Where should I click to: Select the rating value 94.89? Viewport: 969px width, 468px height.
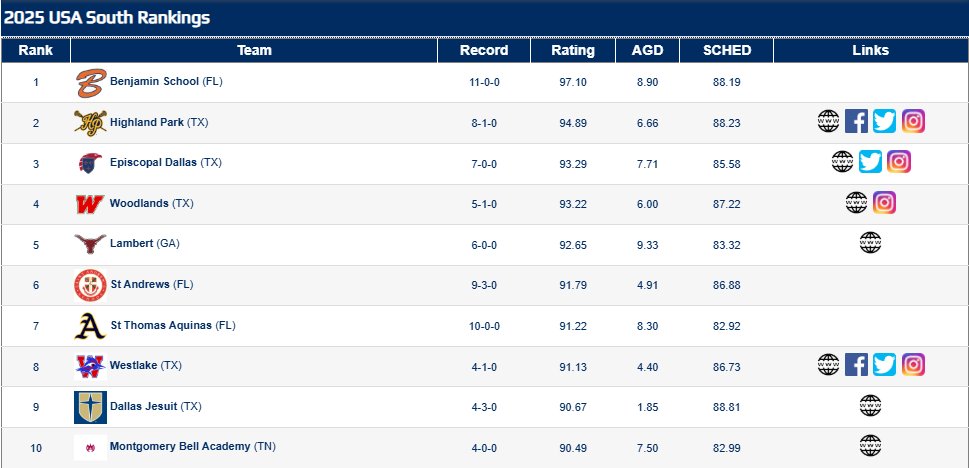573,123
